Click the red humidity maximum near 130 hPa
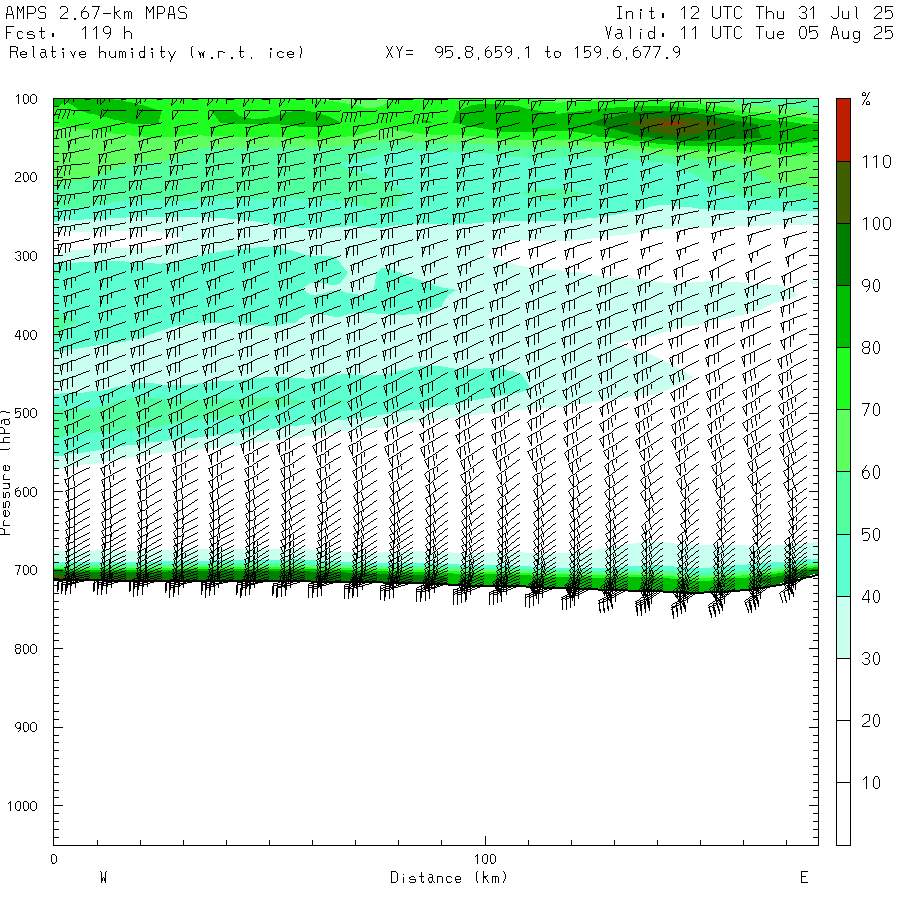 point(670,123)
